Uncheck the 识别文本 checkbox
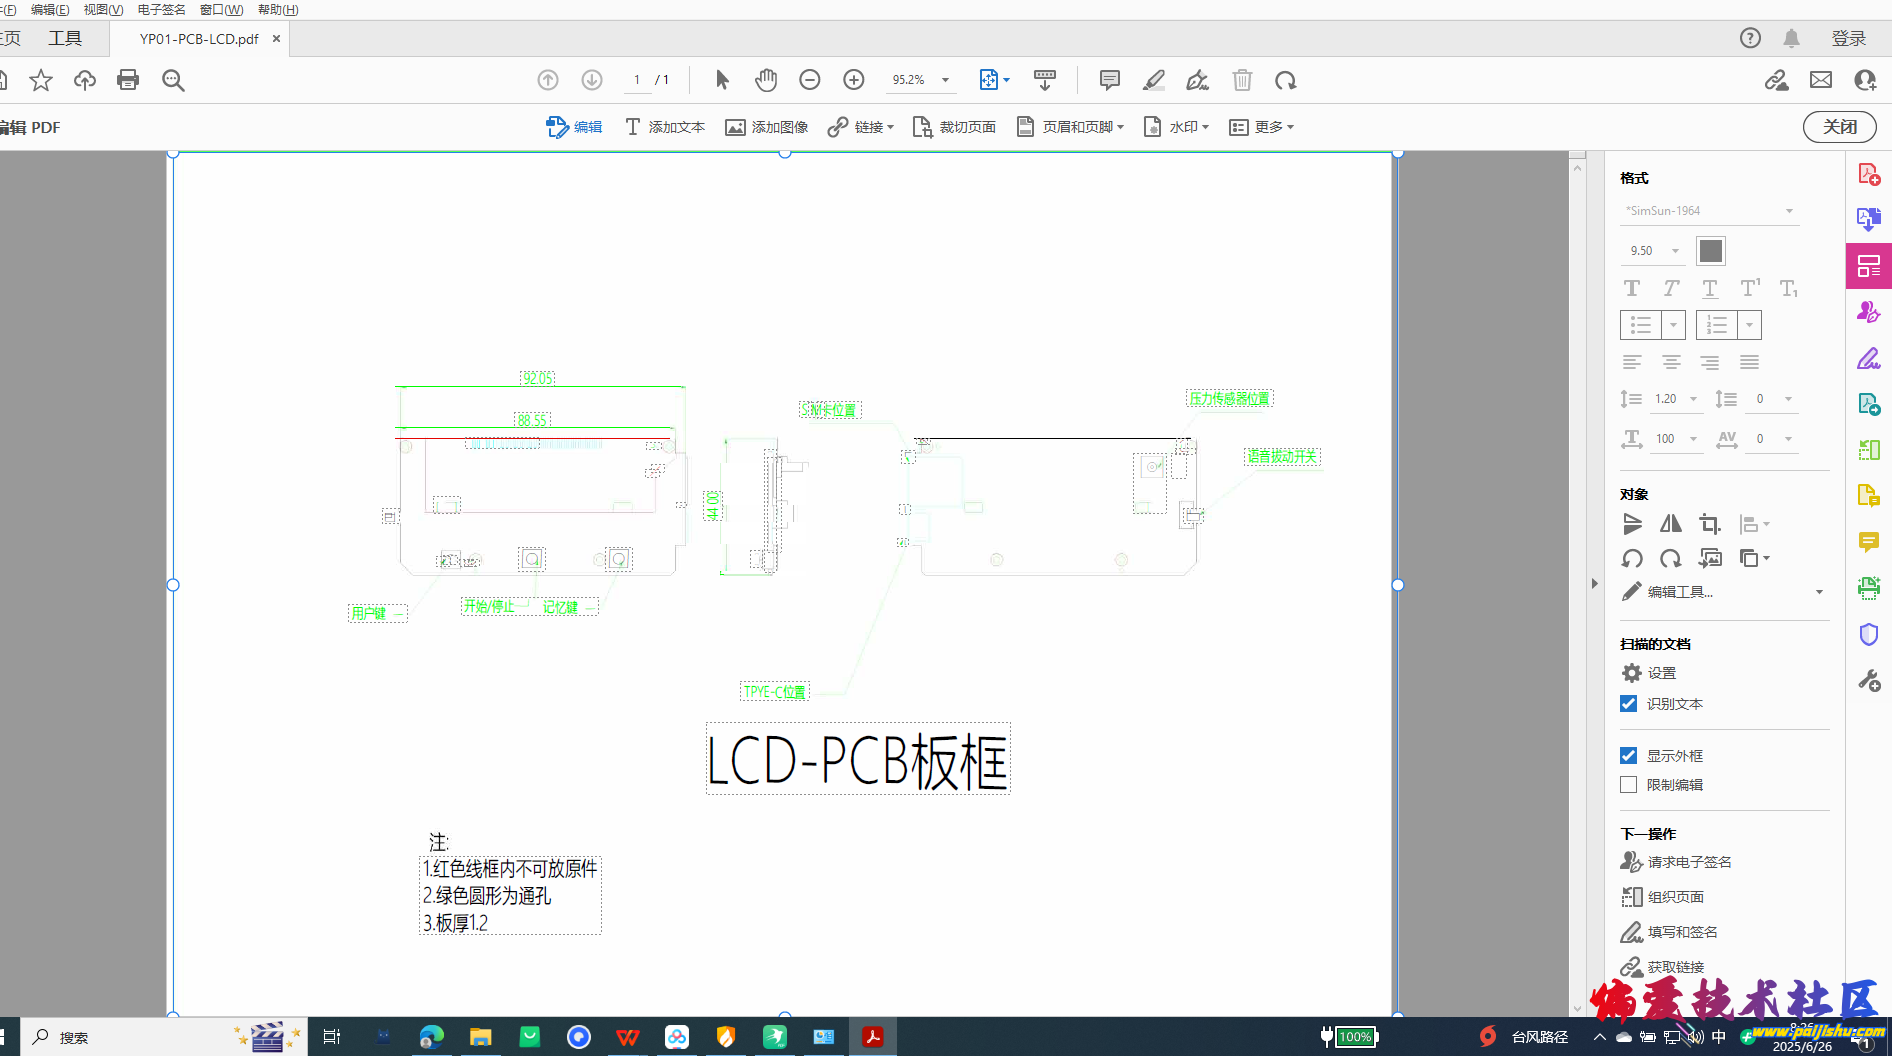The width and height of the screenshot is (1892, 1056). point(1629,704)
